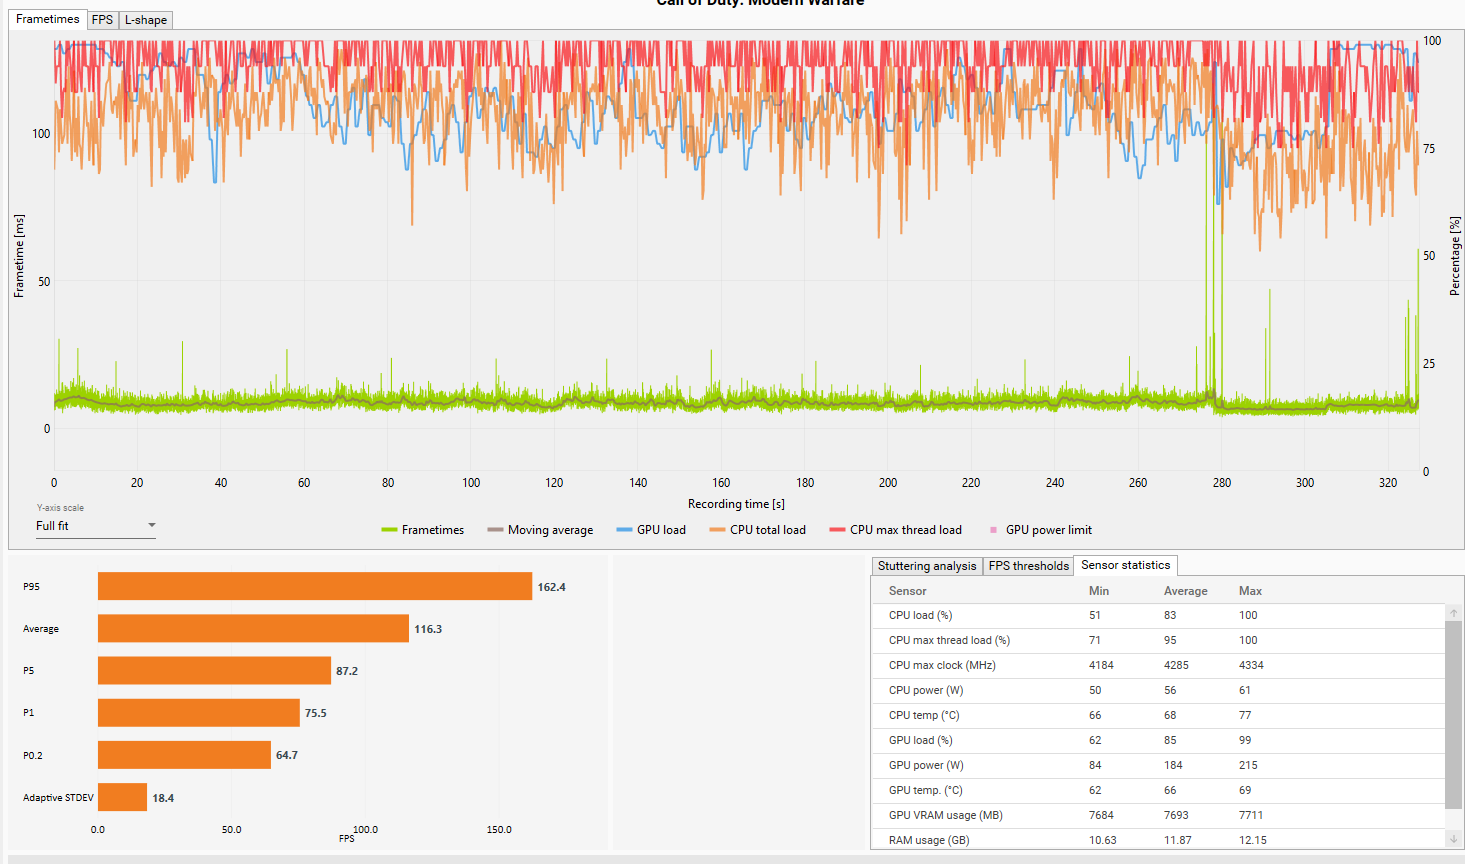Click the 116.3 average value label
The height and width of the screenshot is (864, 1465).
[x=428, y=629]
